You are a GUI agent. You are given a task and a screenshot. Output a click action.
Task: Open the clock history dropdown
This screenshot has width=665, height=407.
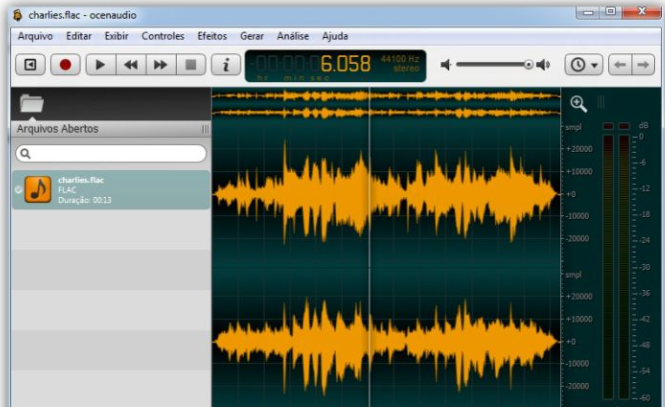tap(584, 65)
